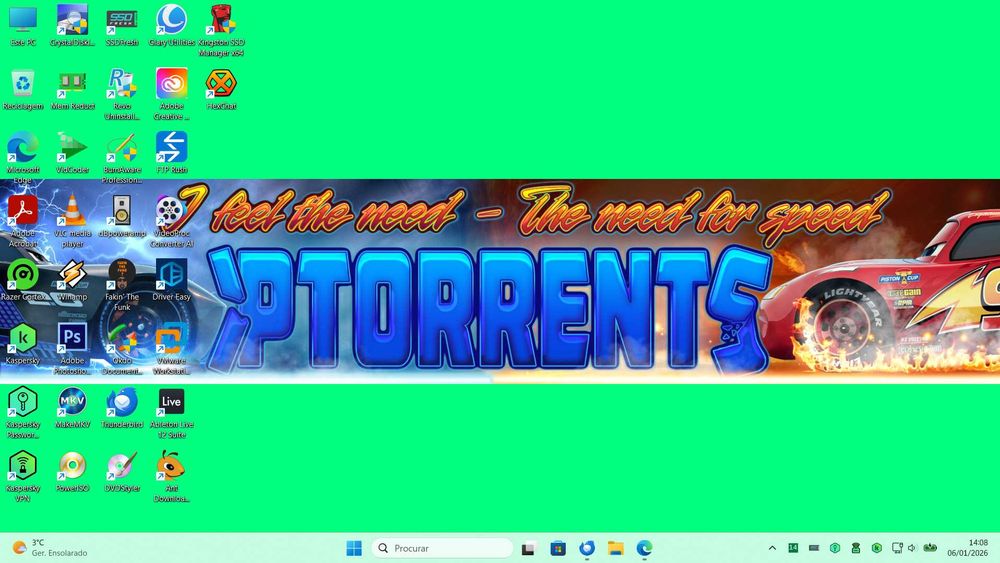The image size is (1000, 563).
Task: Click the Kaspersky Password Manager tray icon
Action: coord(835,548)
